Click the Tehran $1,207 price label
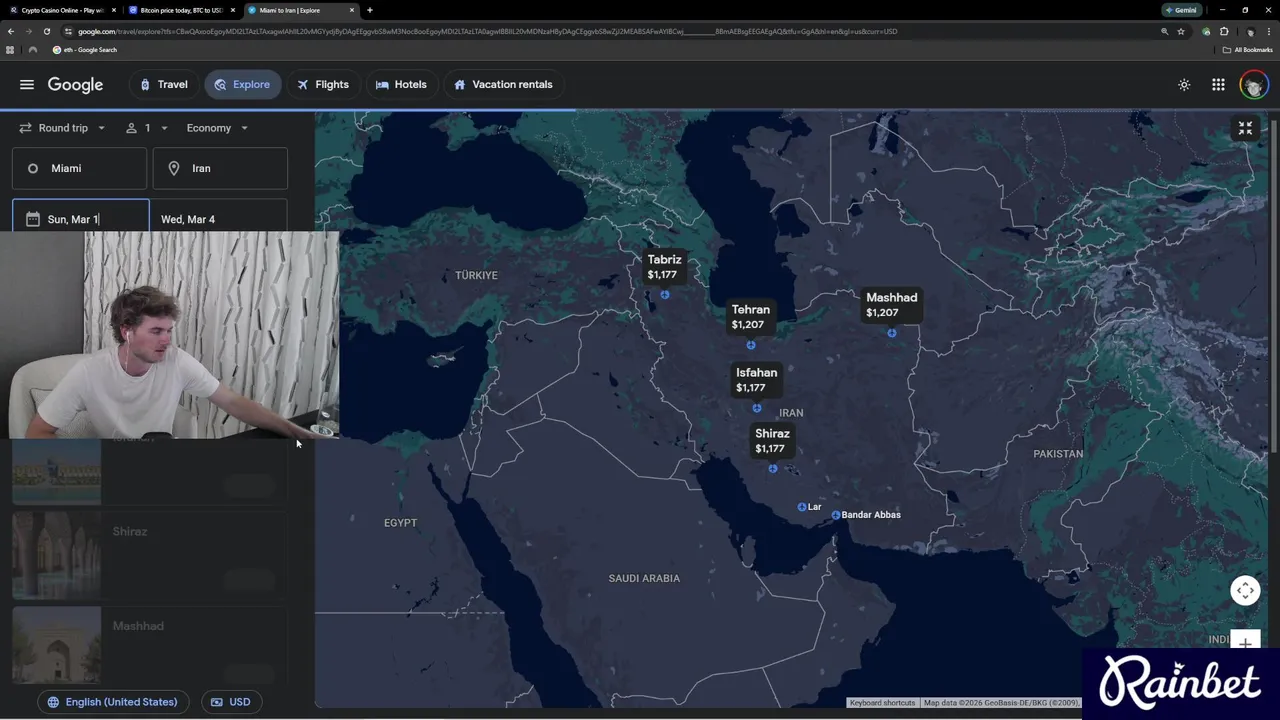Screen dimensions: 1280x720 coord(750,317)
